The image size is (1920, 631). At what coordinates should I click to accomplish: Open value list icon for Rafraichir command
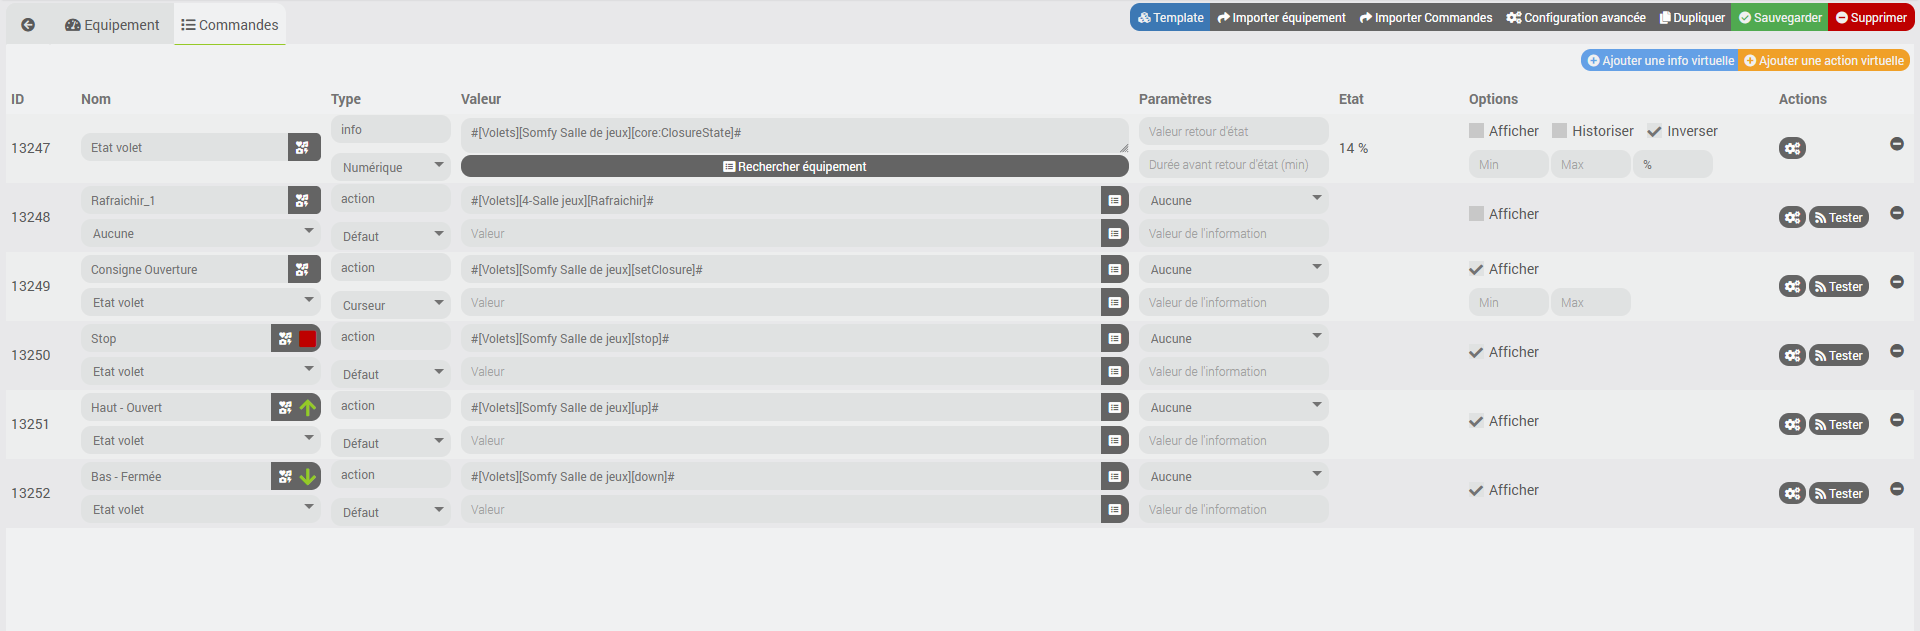(x=1114, y=201)
